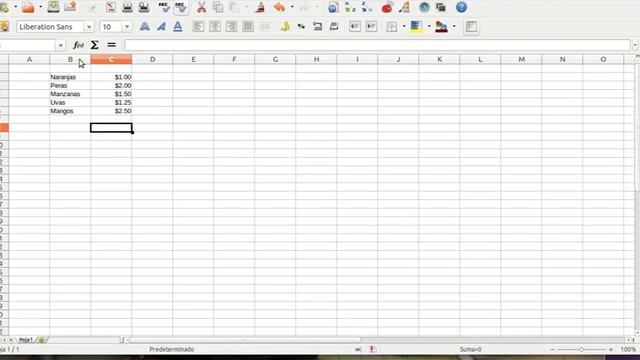Select column D header

click(x=152, y=60)
